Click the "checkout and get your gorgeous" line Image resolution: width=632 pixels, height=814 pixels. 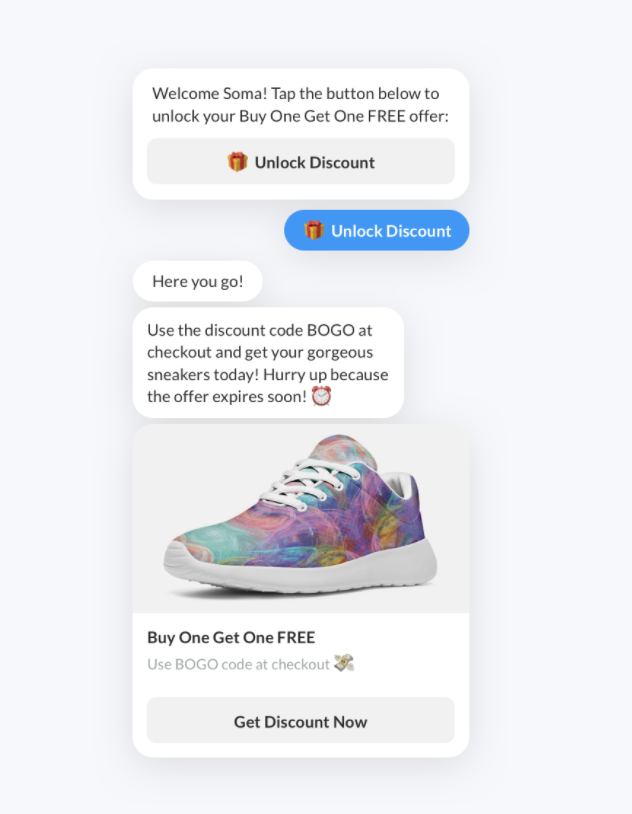tap(260, 352)
